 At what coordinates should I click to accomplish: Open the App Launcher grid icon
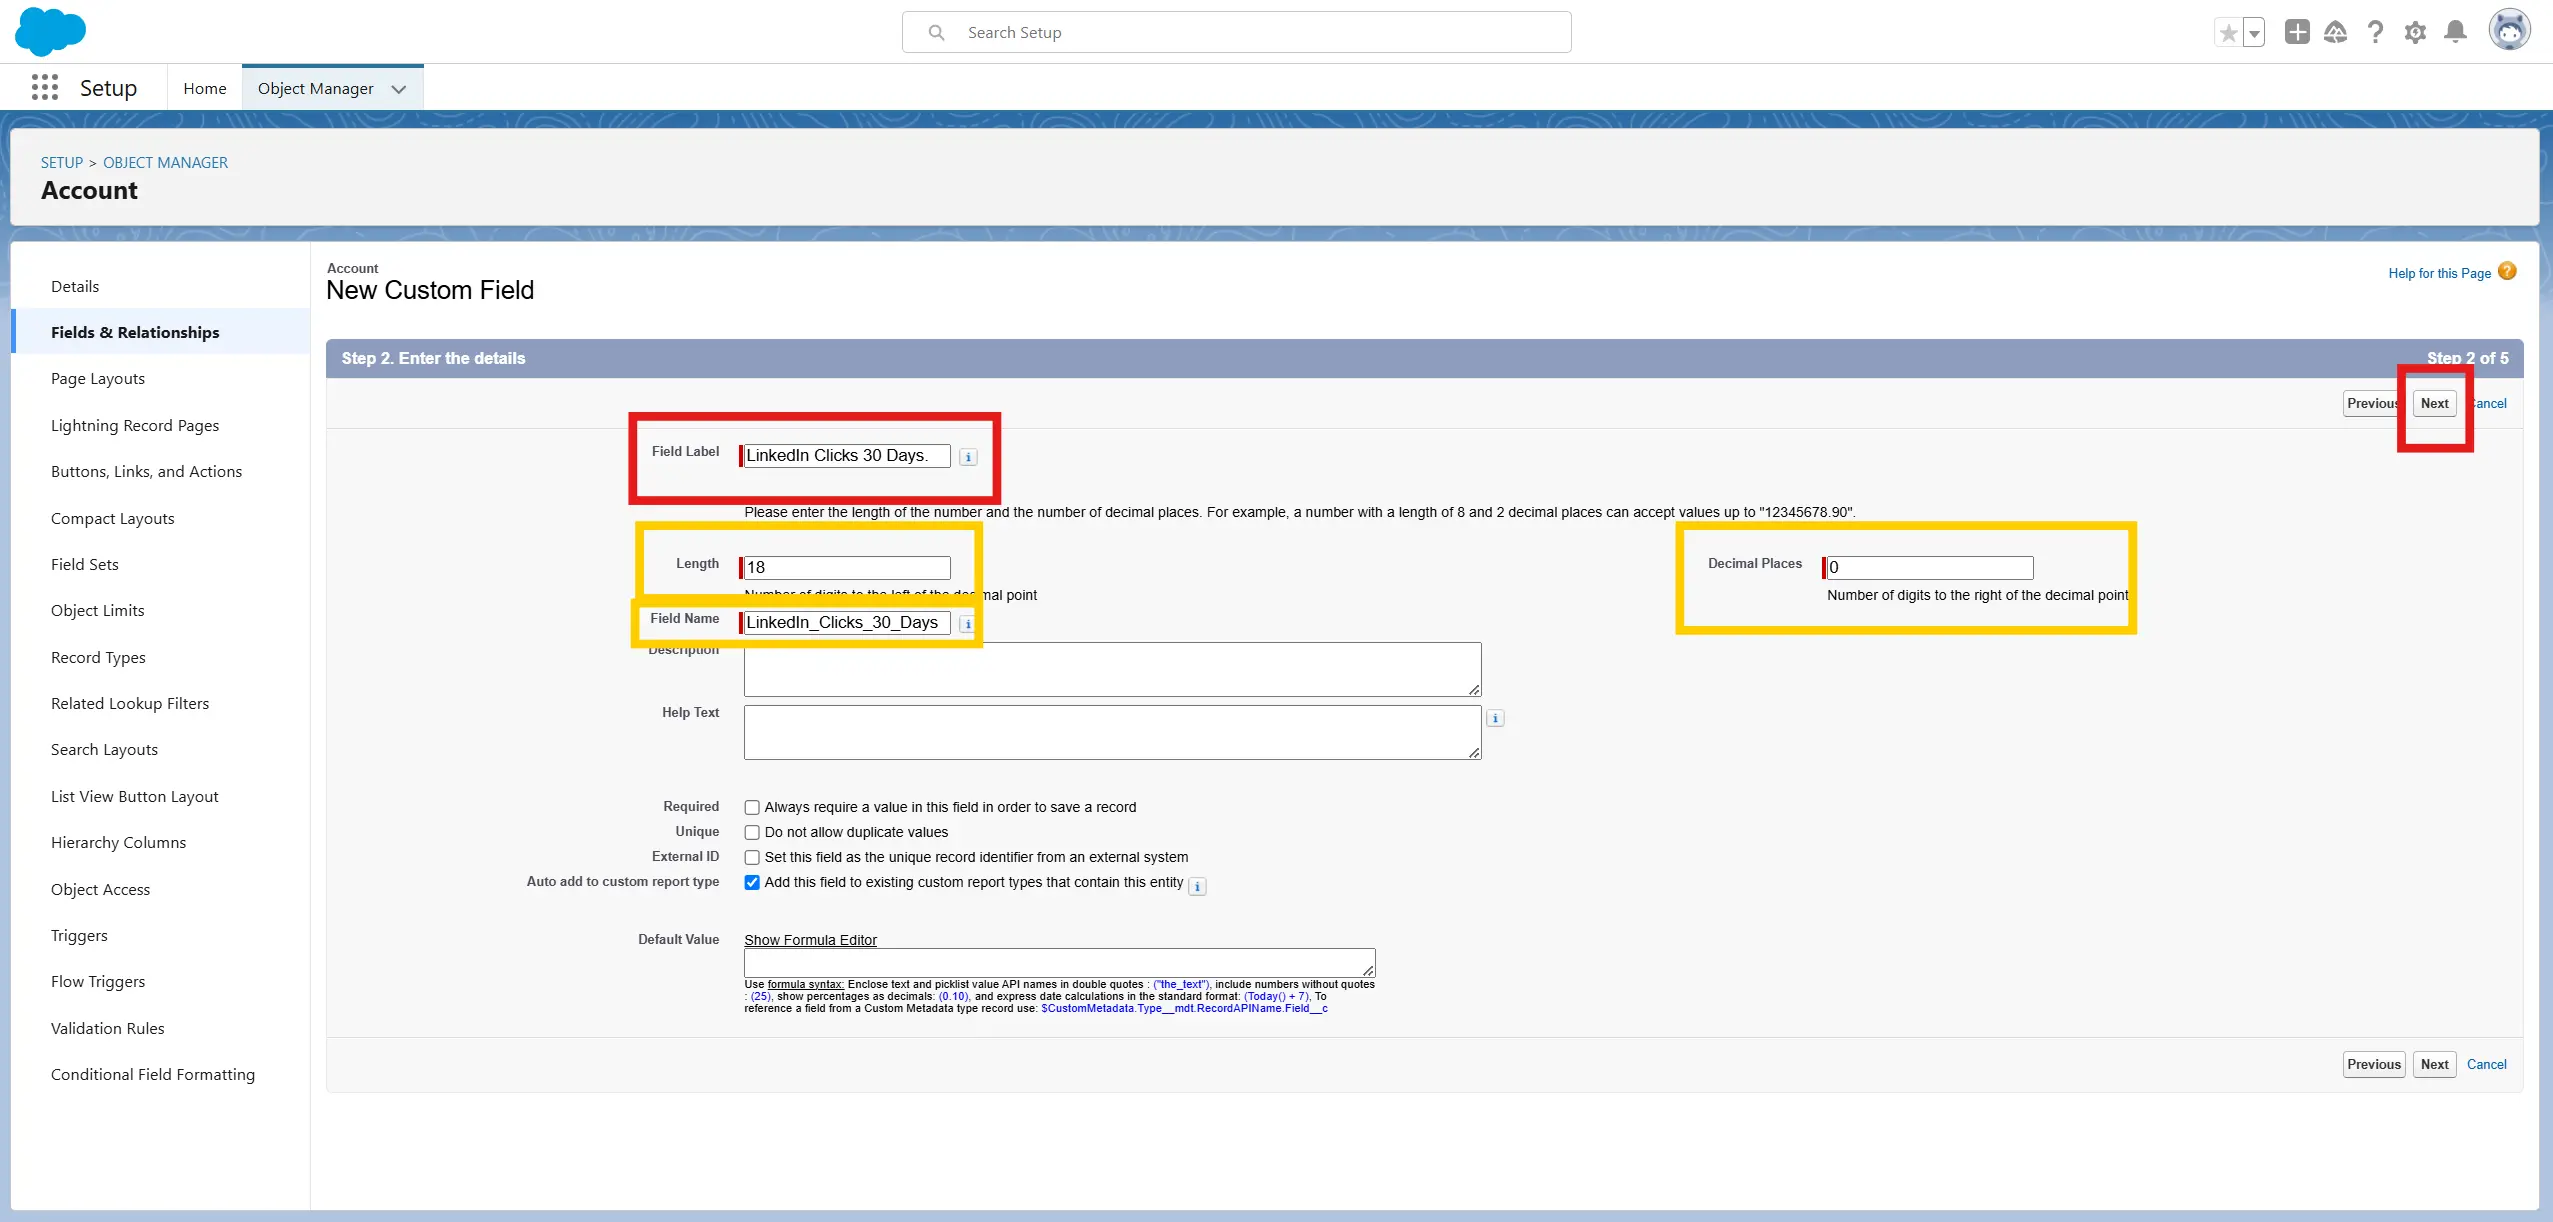pyautogui.click(x=44, y=88)
